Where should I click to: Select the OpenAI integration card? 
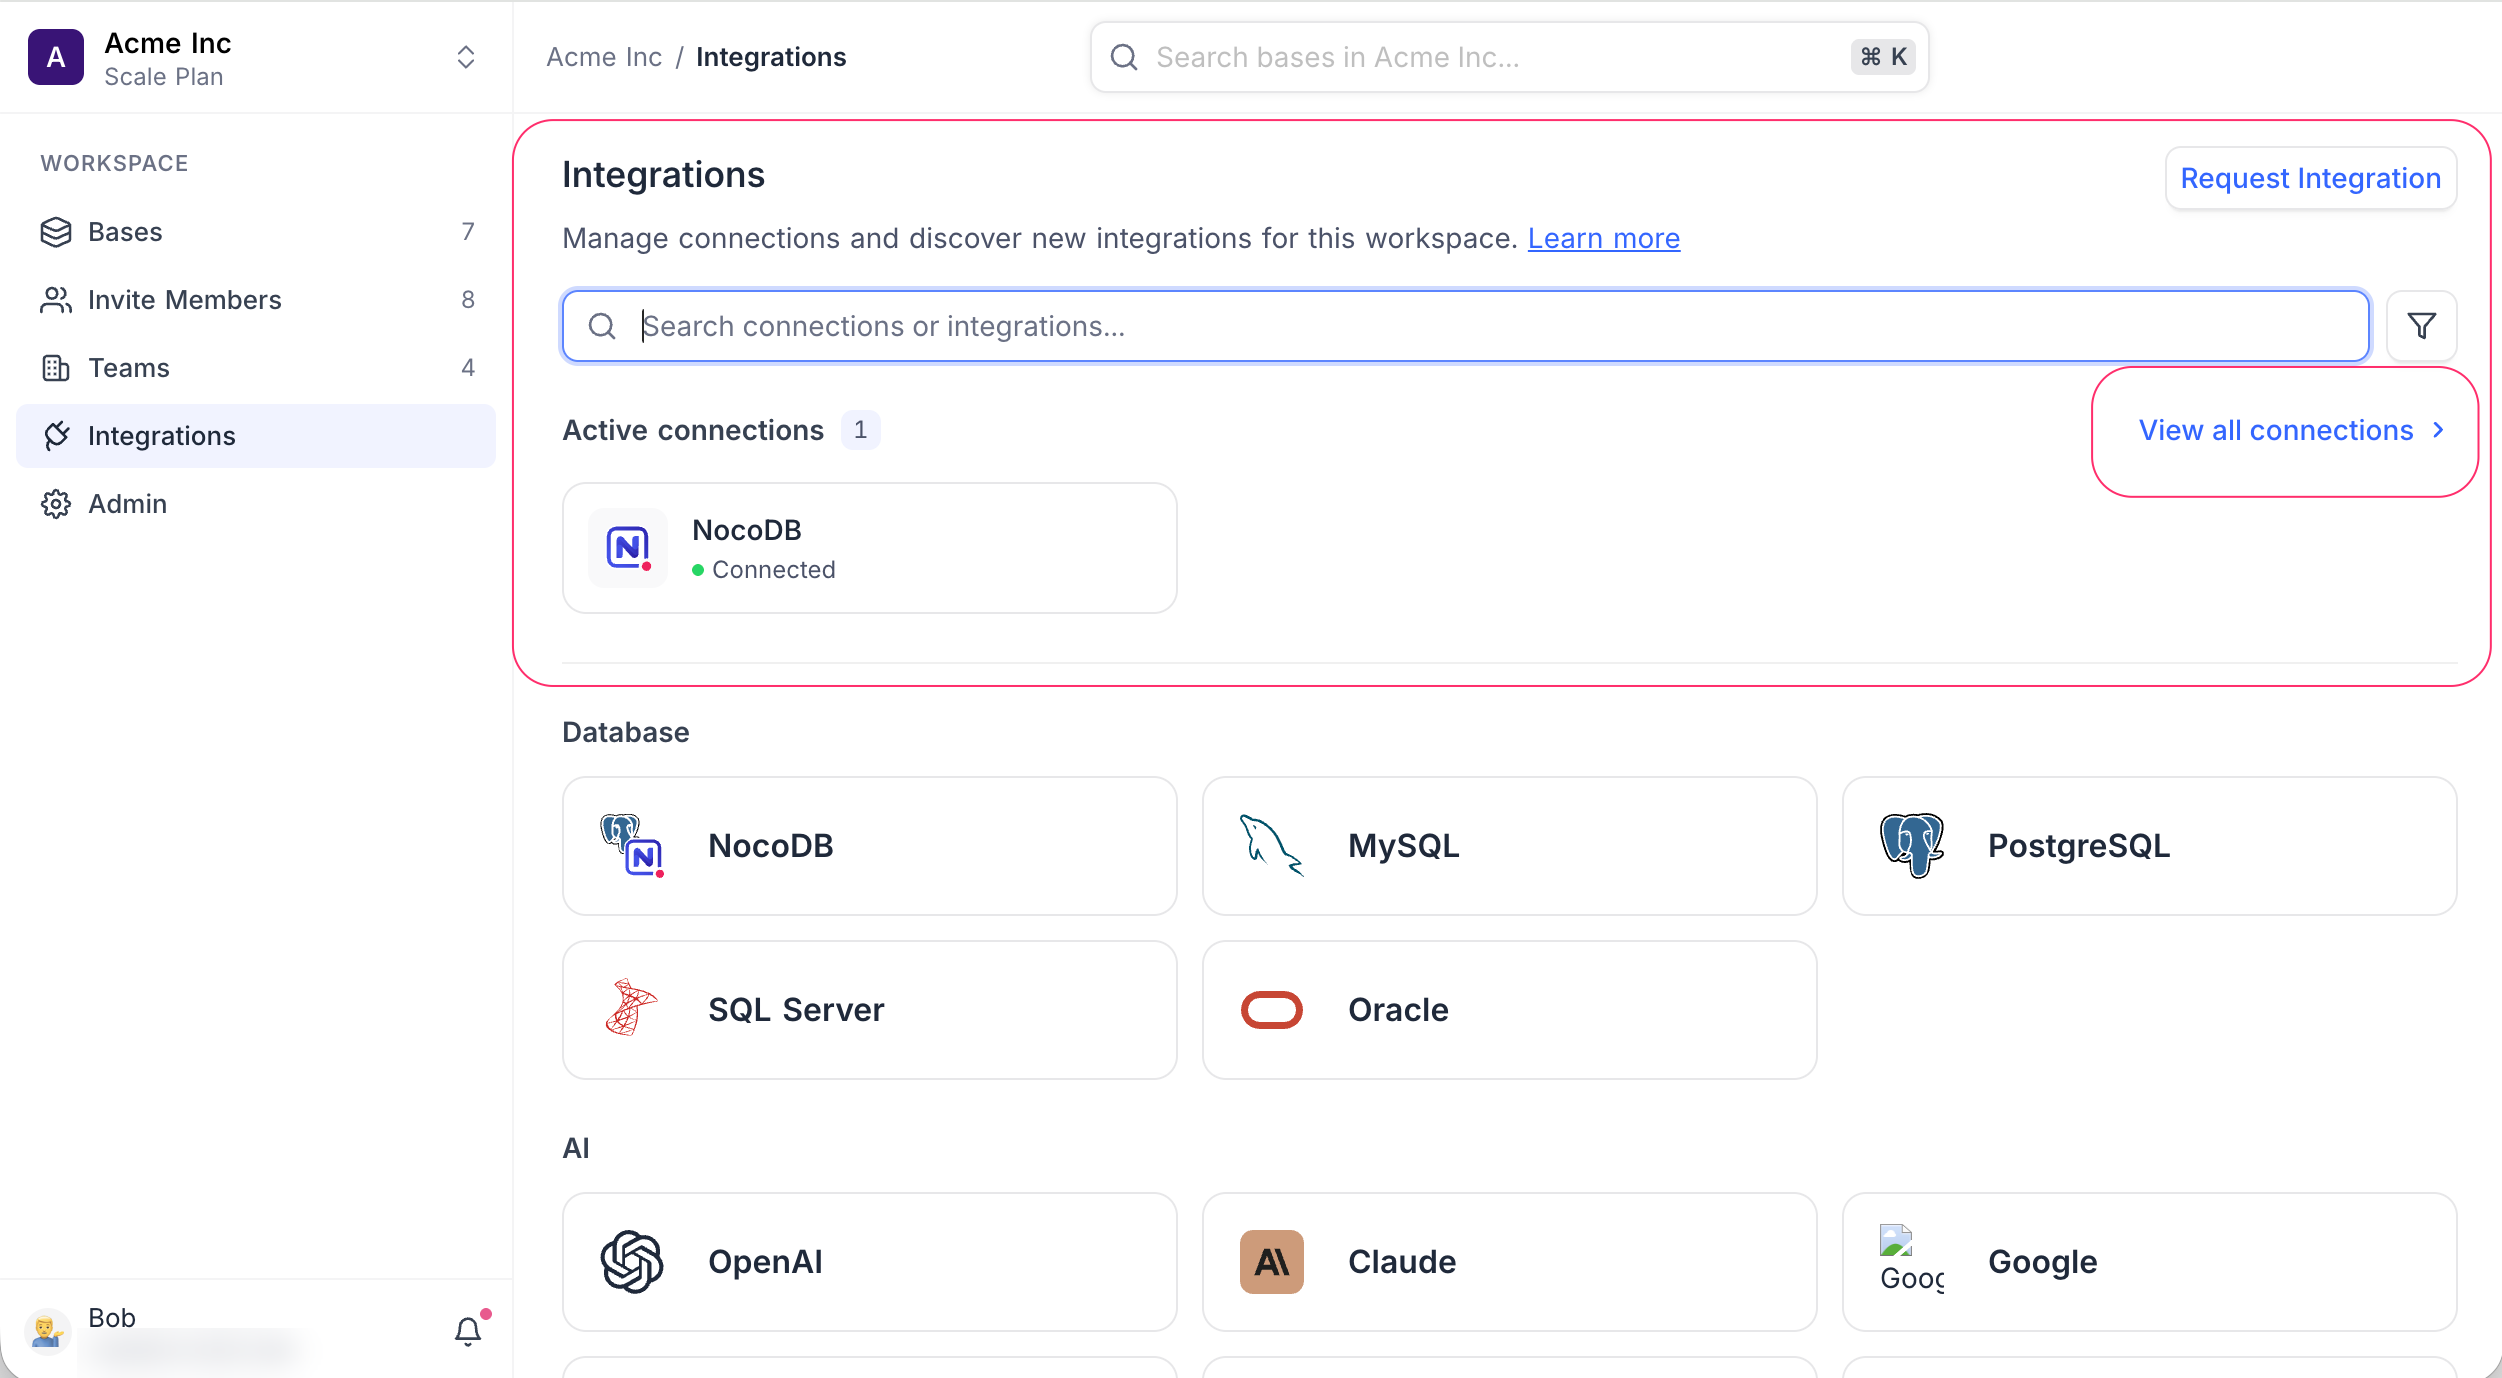coord(869,1262)
